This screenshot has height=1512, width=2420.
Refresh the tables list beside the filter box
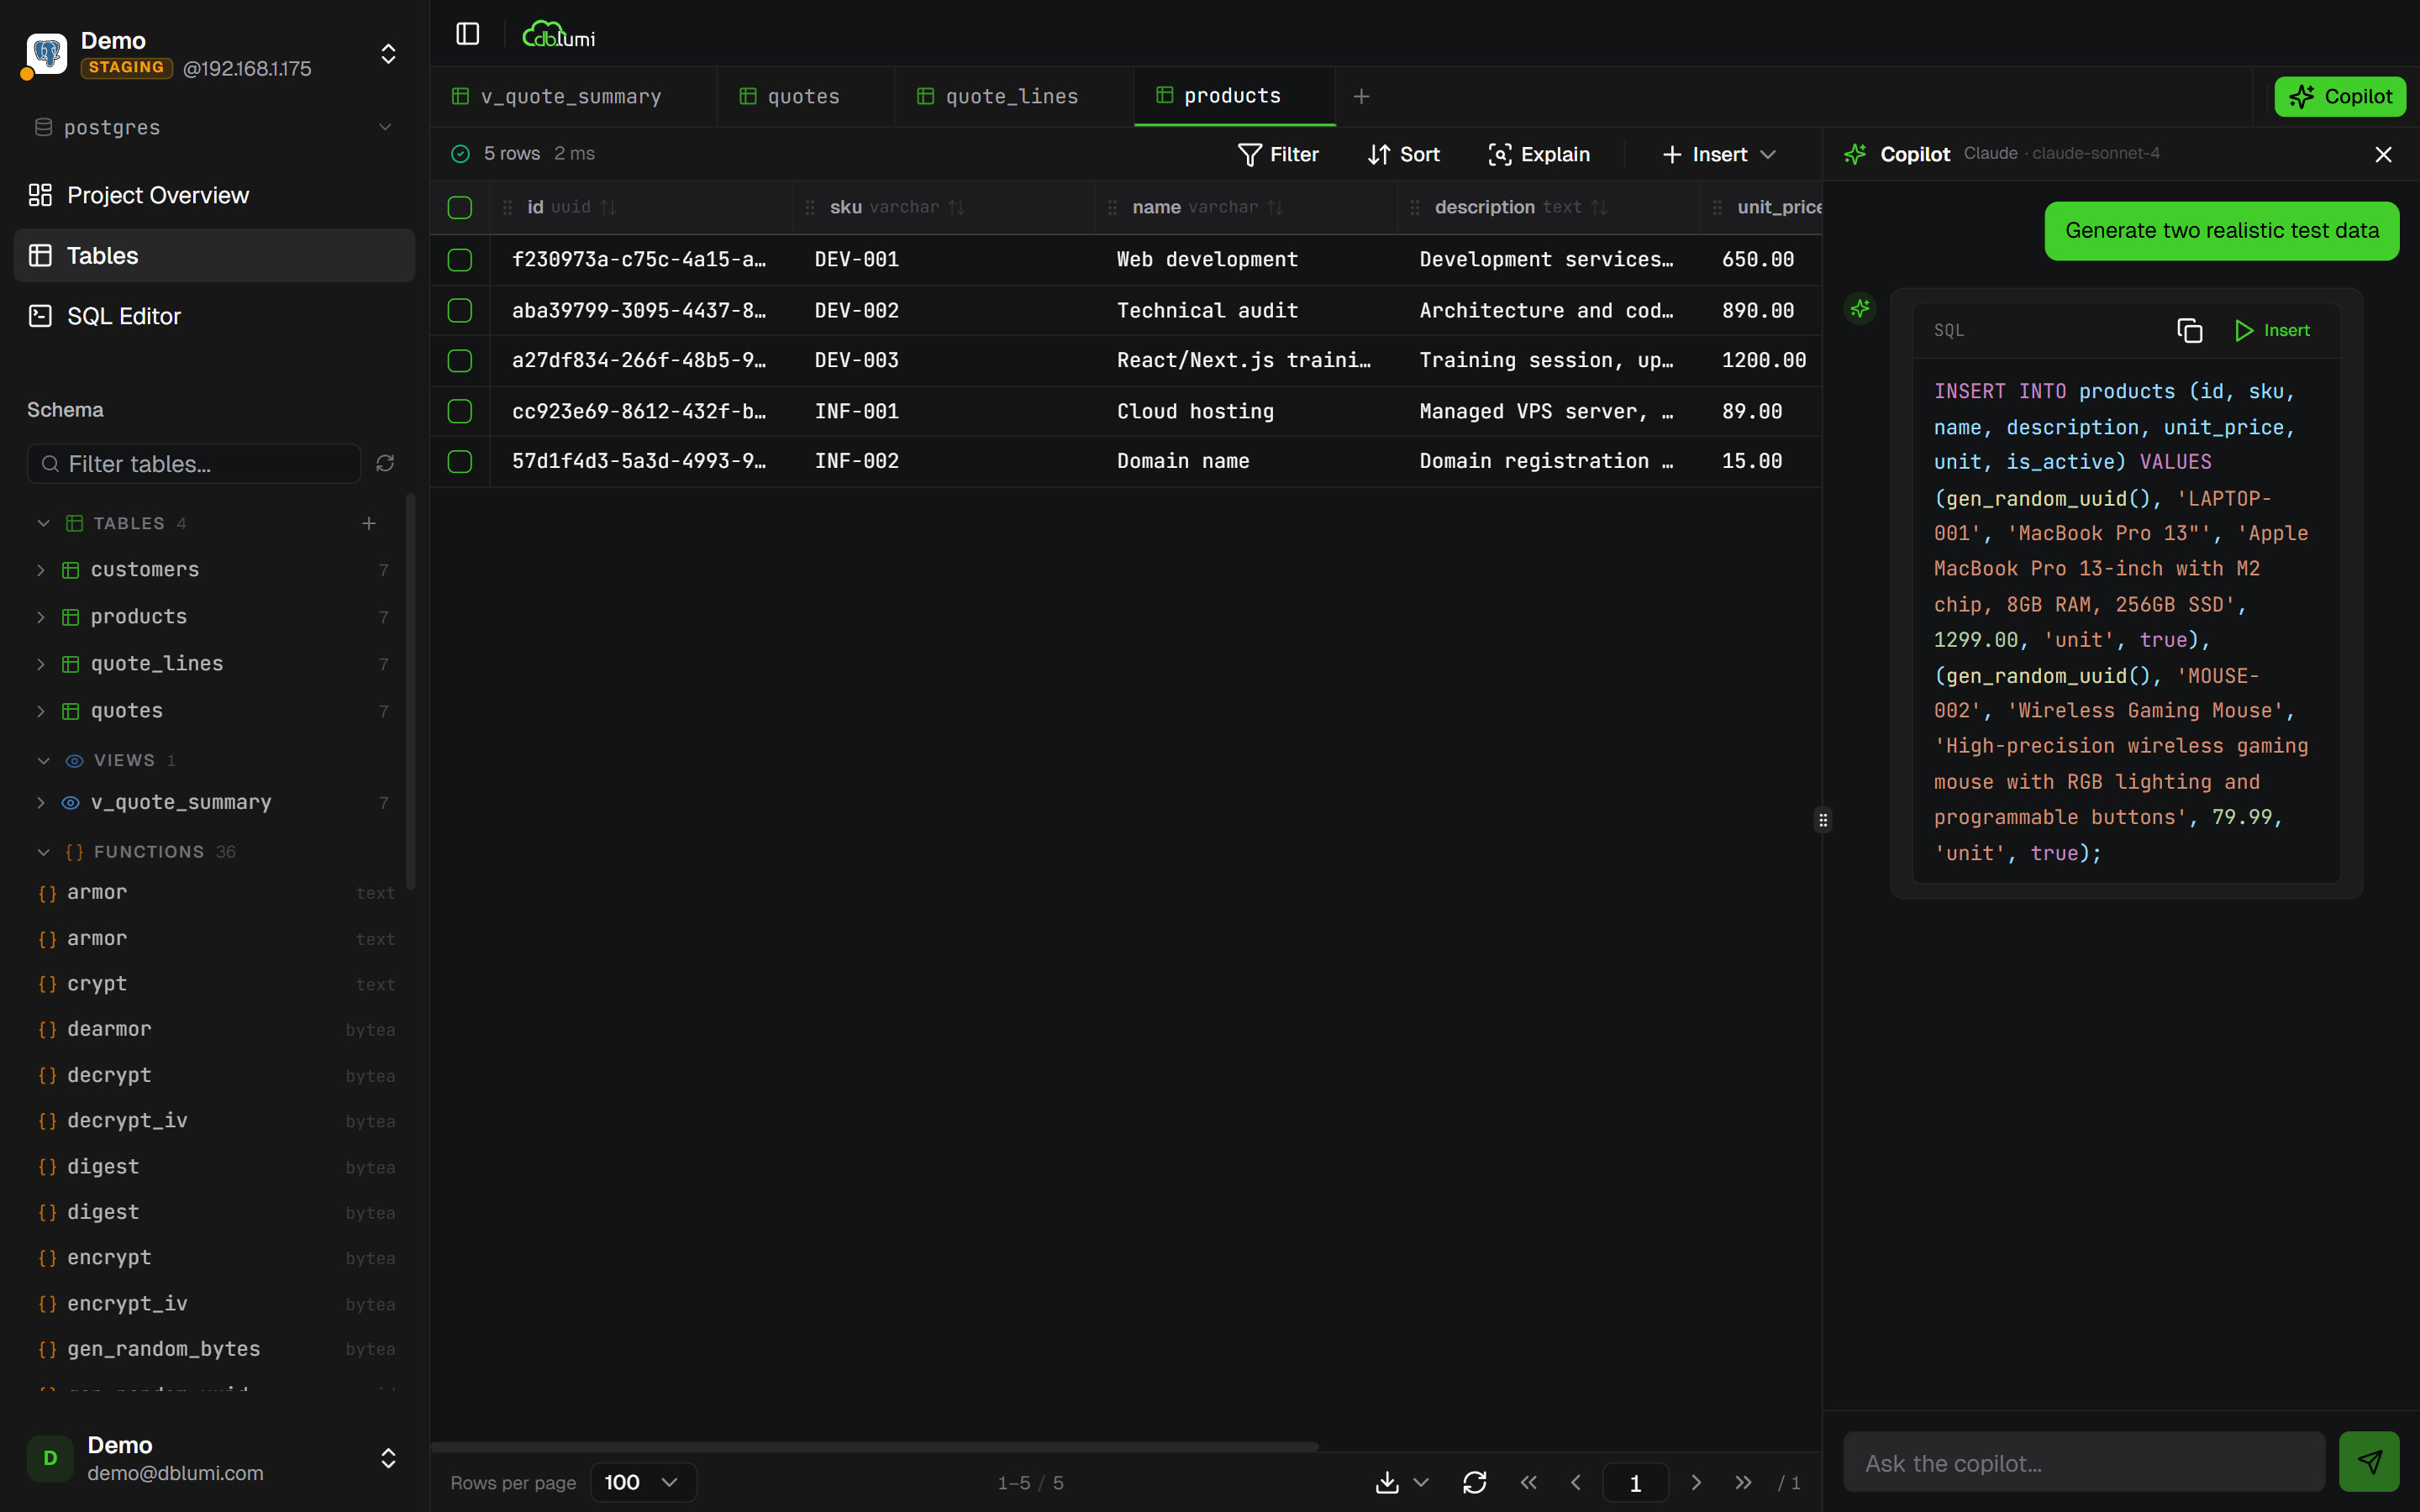pyautogui.click(x=385, y=463)
